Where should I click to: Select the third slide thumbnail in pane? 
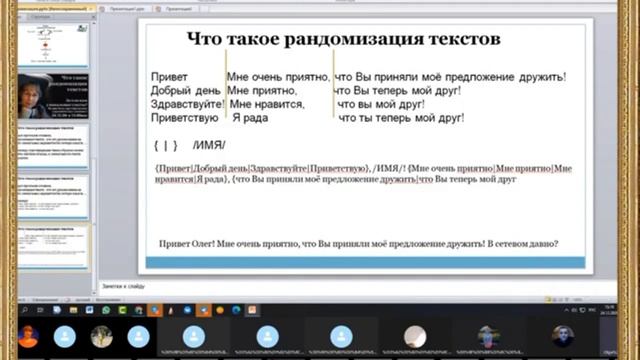[x=53, y=146]
